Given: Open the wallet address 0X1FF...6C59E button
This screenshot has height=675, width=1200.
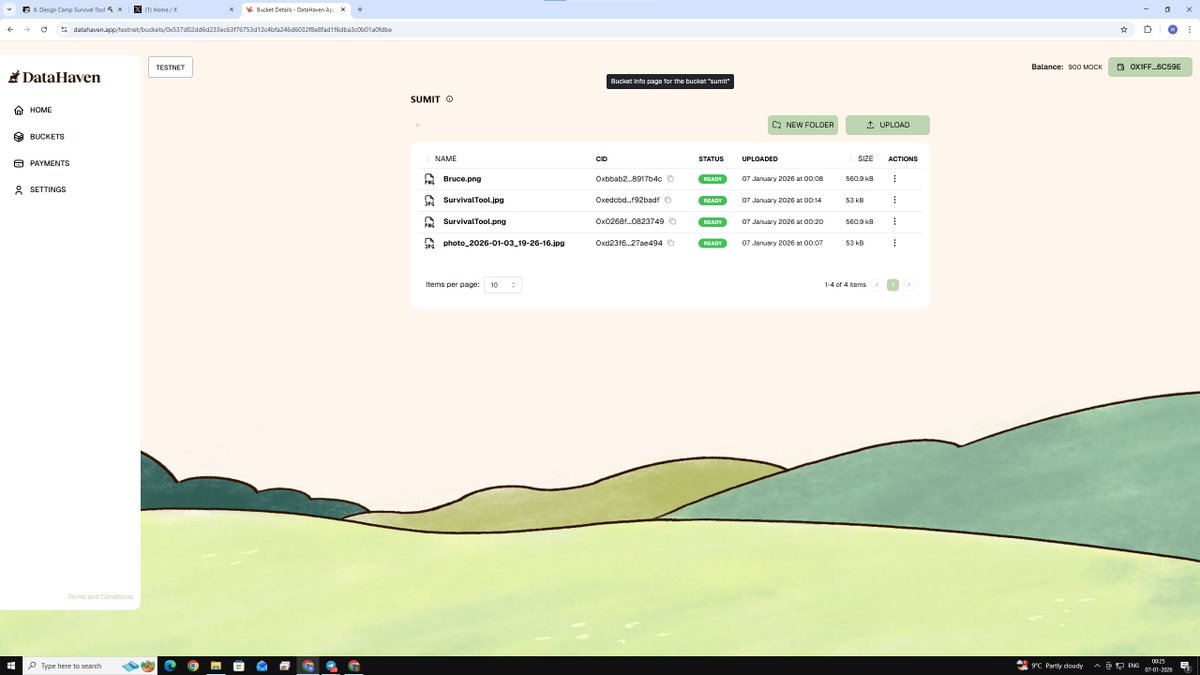Looking at the screenshot, I should (x=1149, y=67).
